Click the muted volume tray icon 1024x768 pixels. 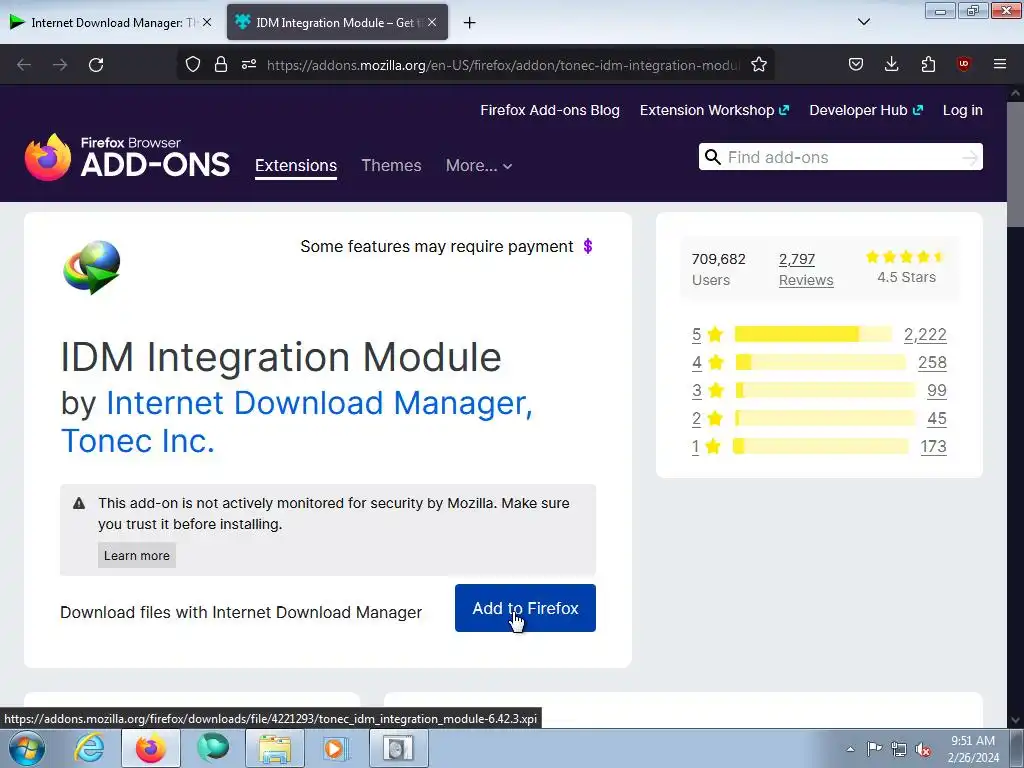(x=923, y=749)
